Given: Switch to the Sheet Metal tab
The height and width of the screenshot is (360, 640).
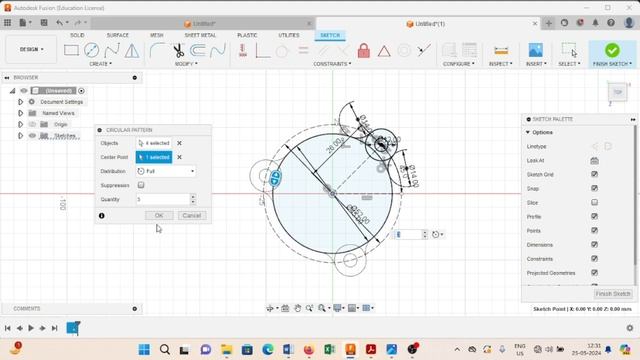Looking at the screenshot, I should 200,36.
